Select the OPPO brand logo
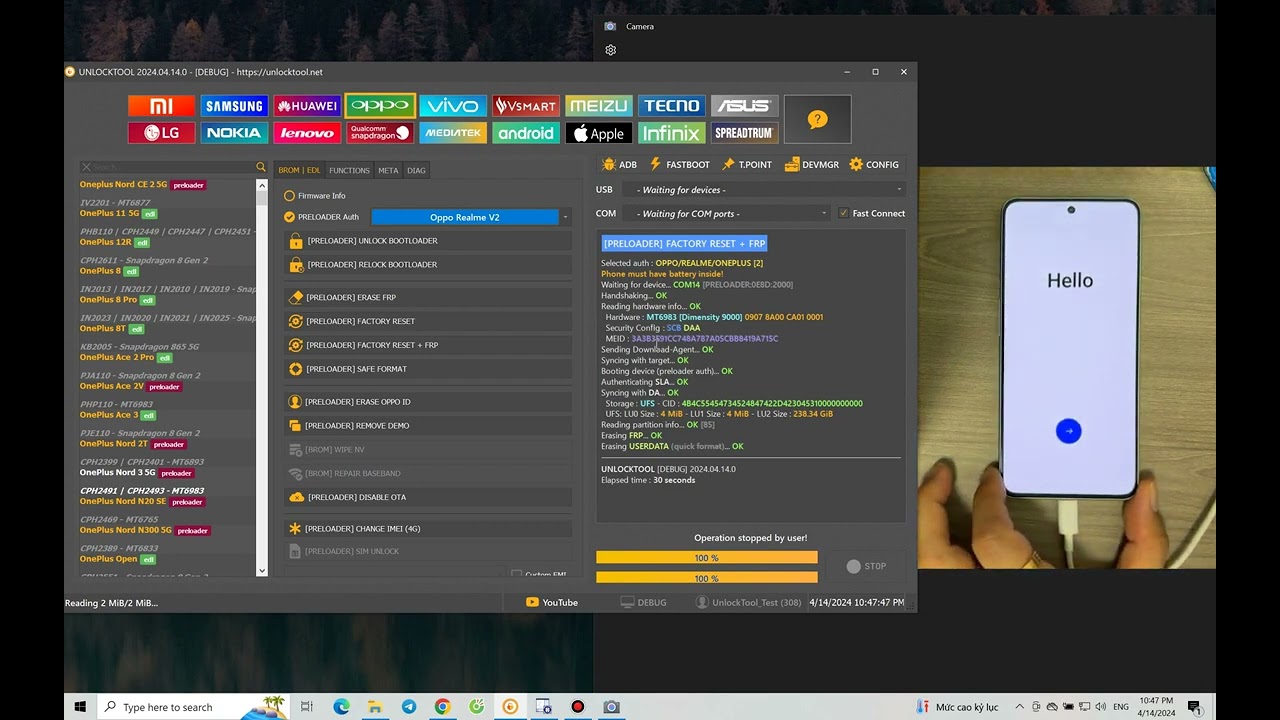Viewport: 1280px width, 720px height. click(x=380, y=106)
